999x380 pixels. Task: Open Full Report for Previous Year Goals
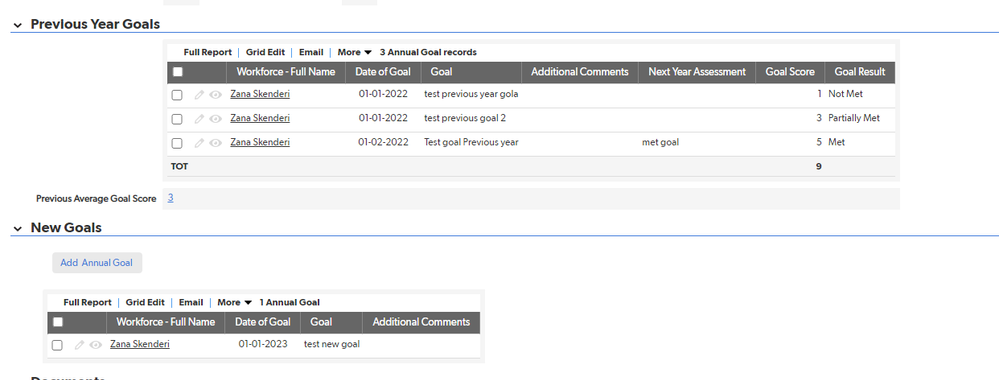click(x=208, y=52)
